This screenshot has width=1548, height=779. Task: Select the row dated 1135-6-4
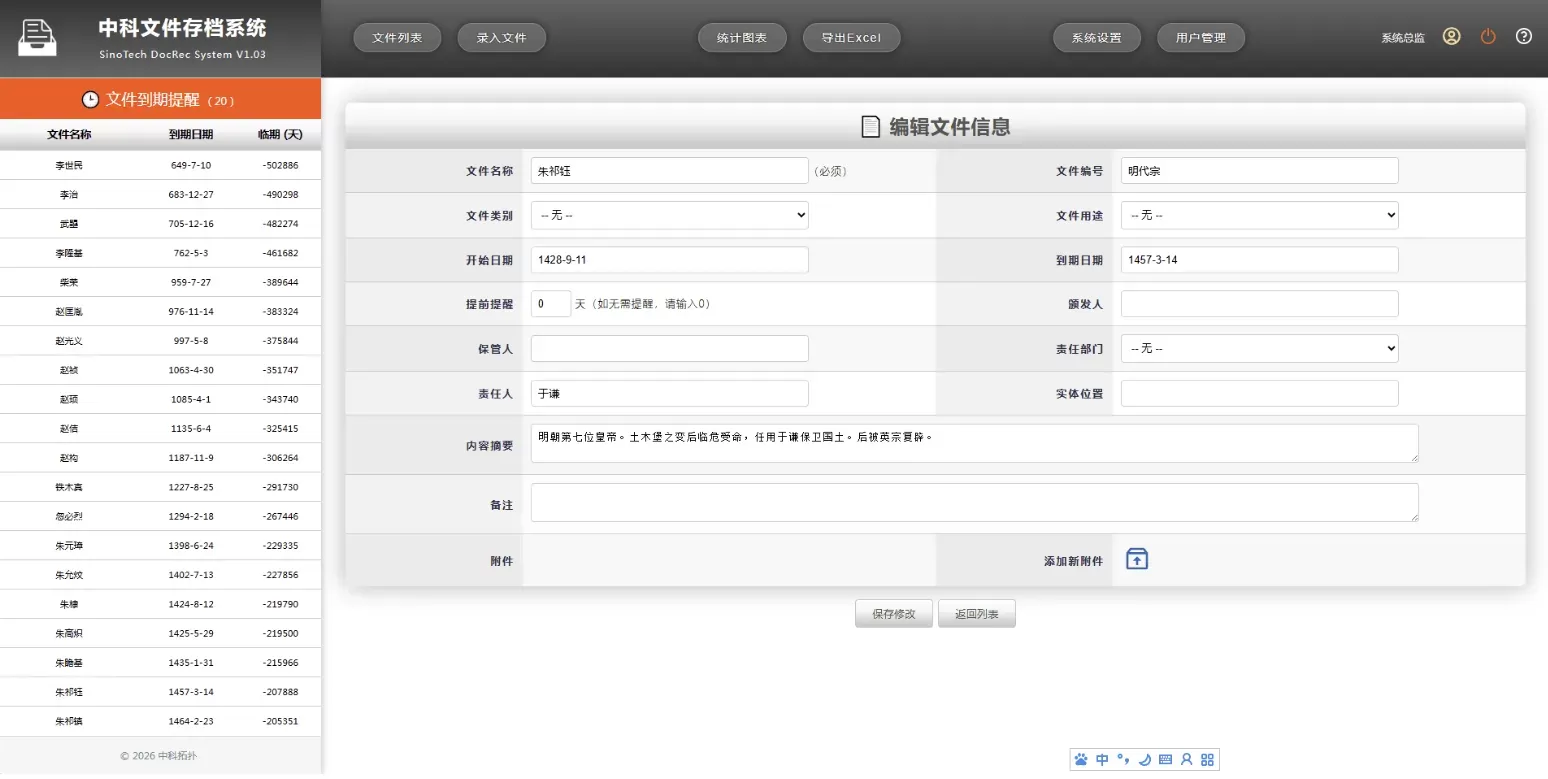[x=160, y=428]
